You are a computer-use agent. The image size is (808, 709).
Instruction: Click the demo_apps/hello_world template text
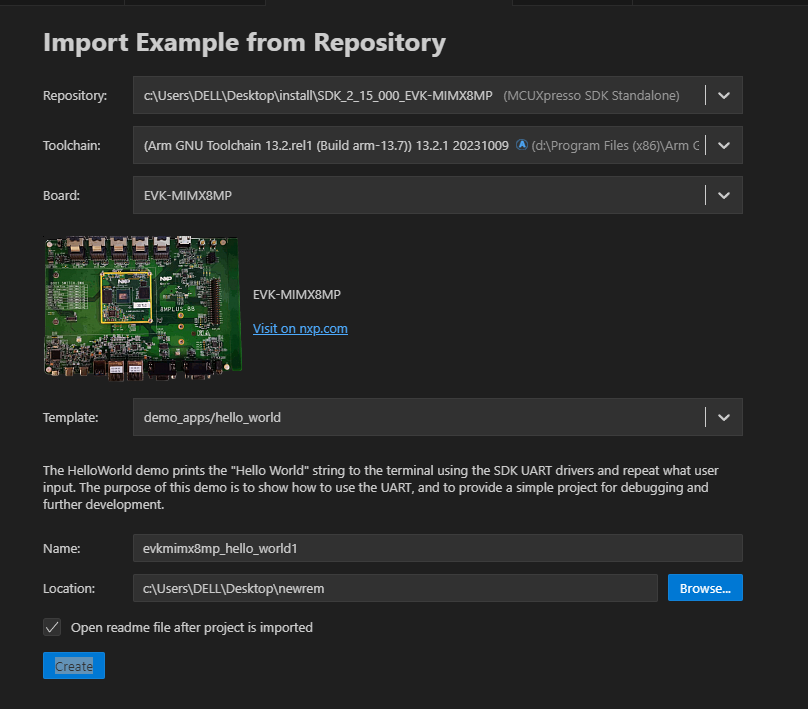pyautogui.click(x=212, y=418)
